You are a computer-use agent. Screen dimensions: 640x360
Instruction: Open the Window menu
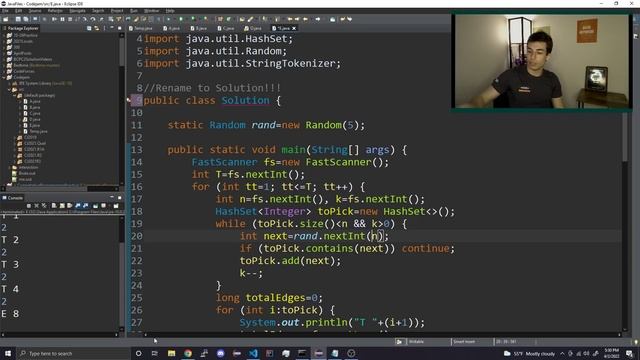coord(151,11)
